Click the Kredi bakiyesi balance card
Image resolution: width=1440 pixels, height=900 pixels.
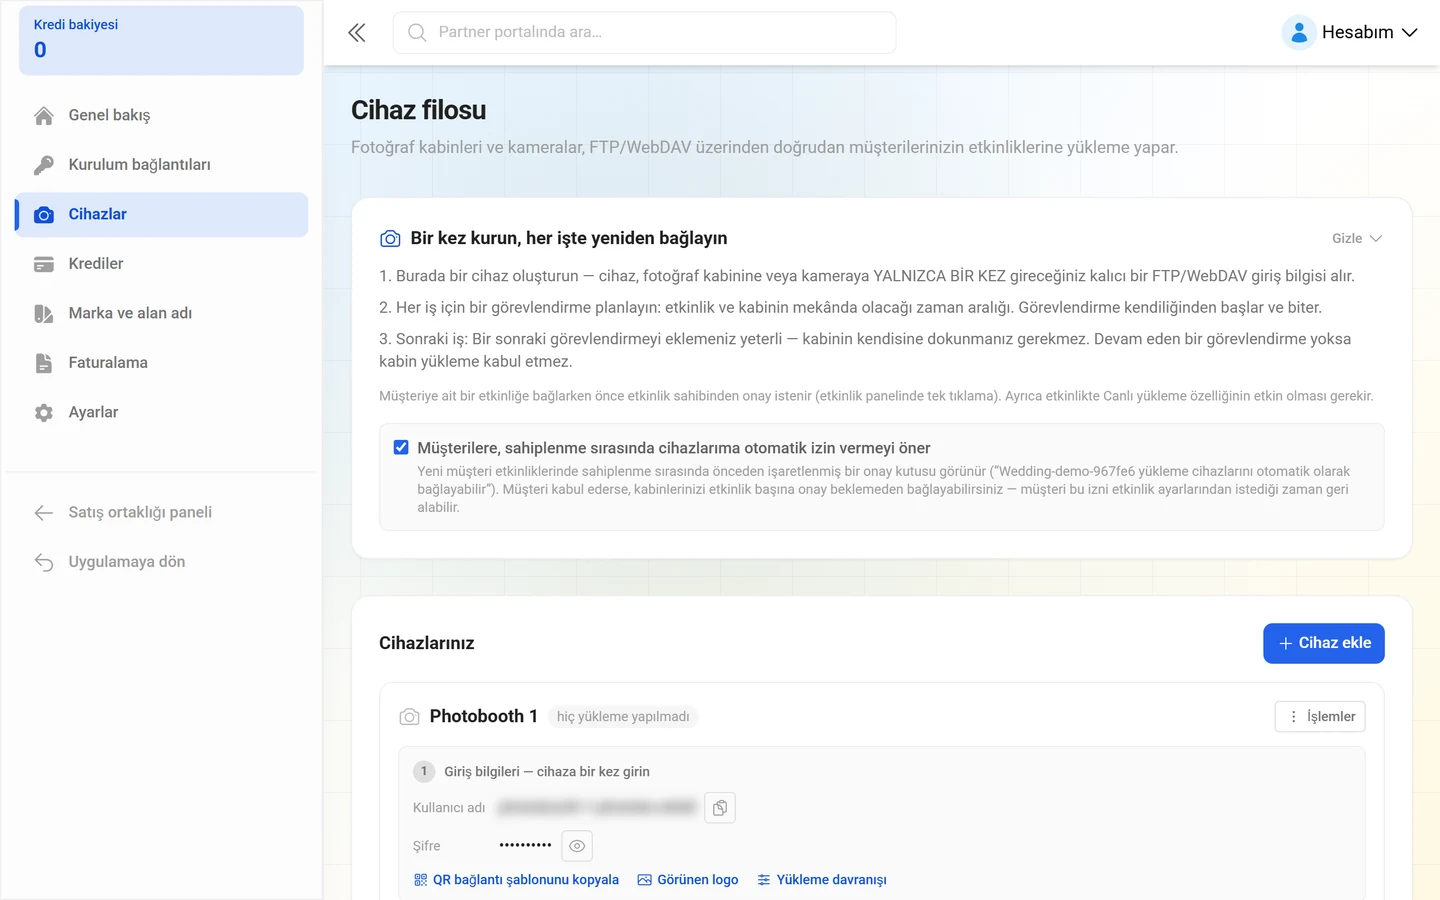(161, 40)
